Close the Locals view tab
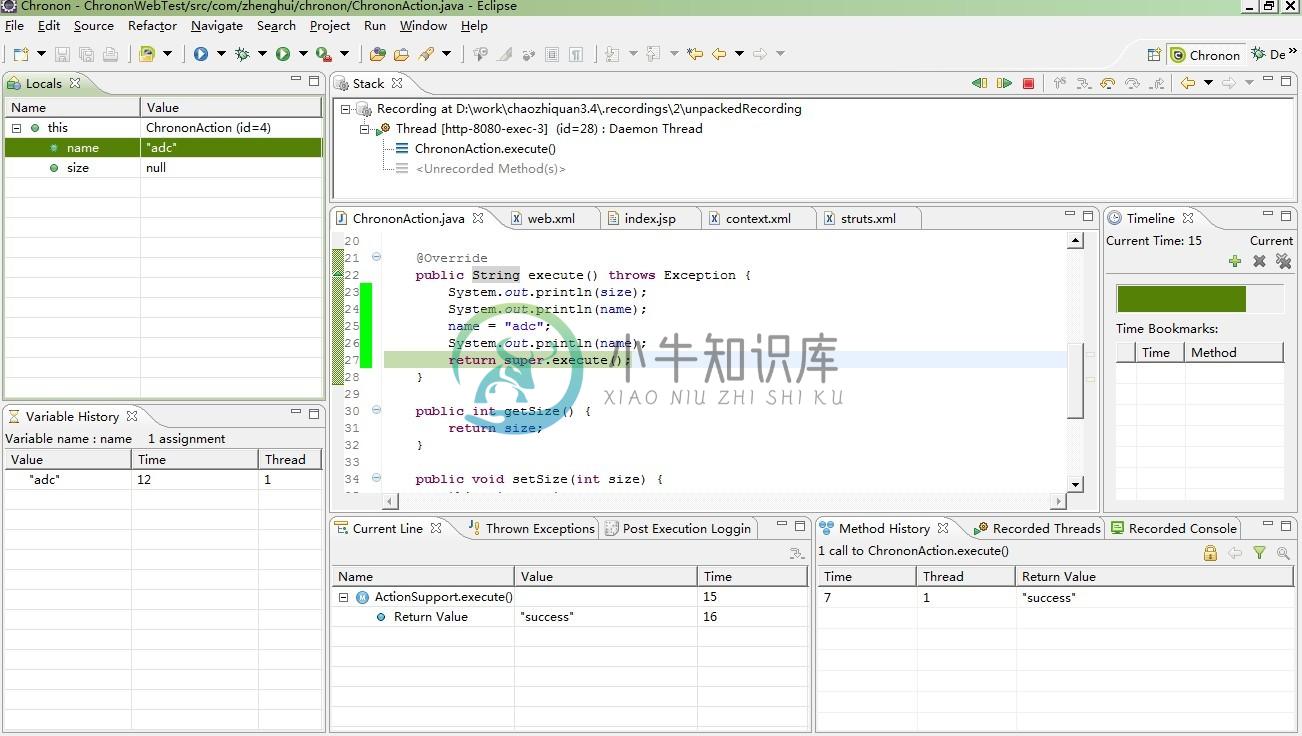The width and height of the screenshot is (1302, 736). (x=75, y=83)
